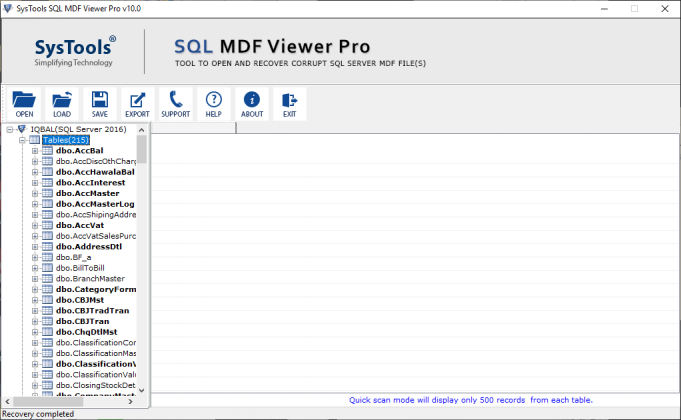Click table icon beside dbo.AccInterest

point(47,183)
